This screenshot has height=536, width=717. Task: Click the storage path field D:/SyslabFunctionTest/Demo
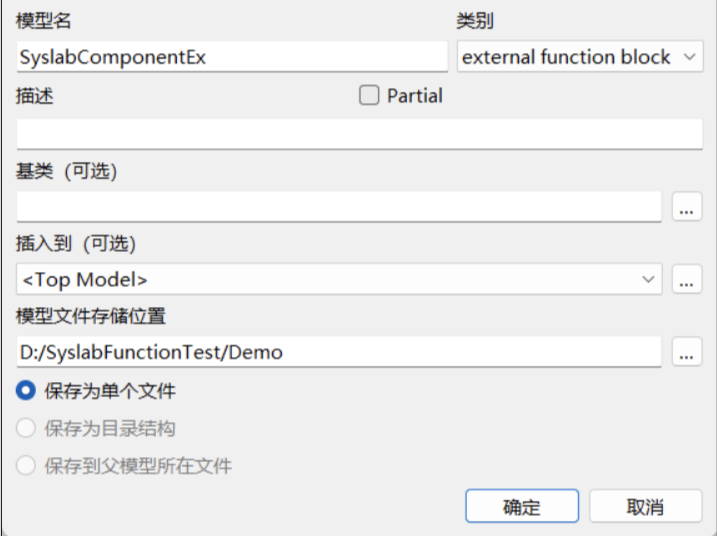[339, 352]
